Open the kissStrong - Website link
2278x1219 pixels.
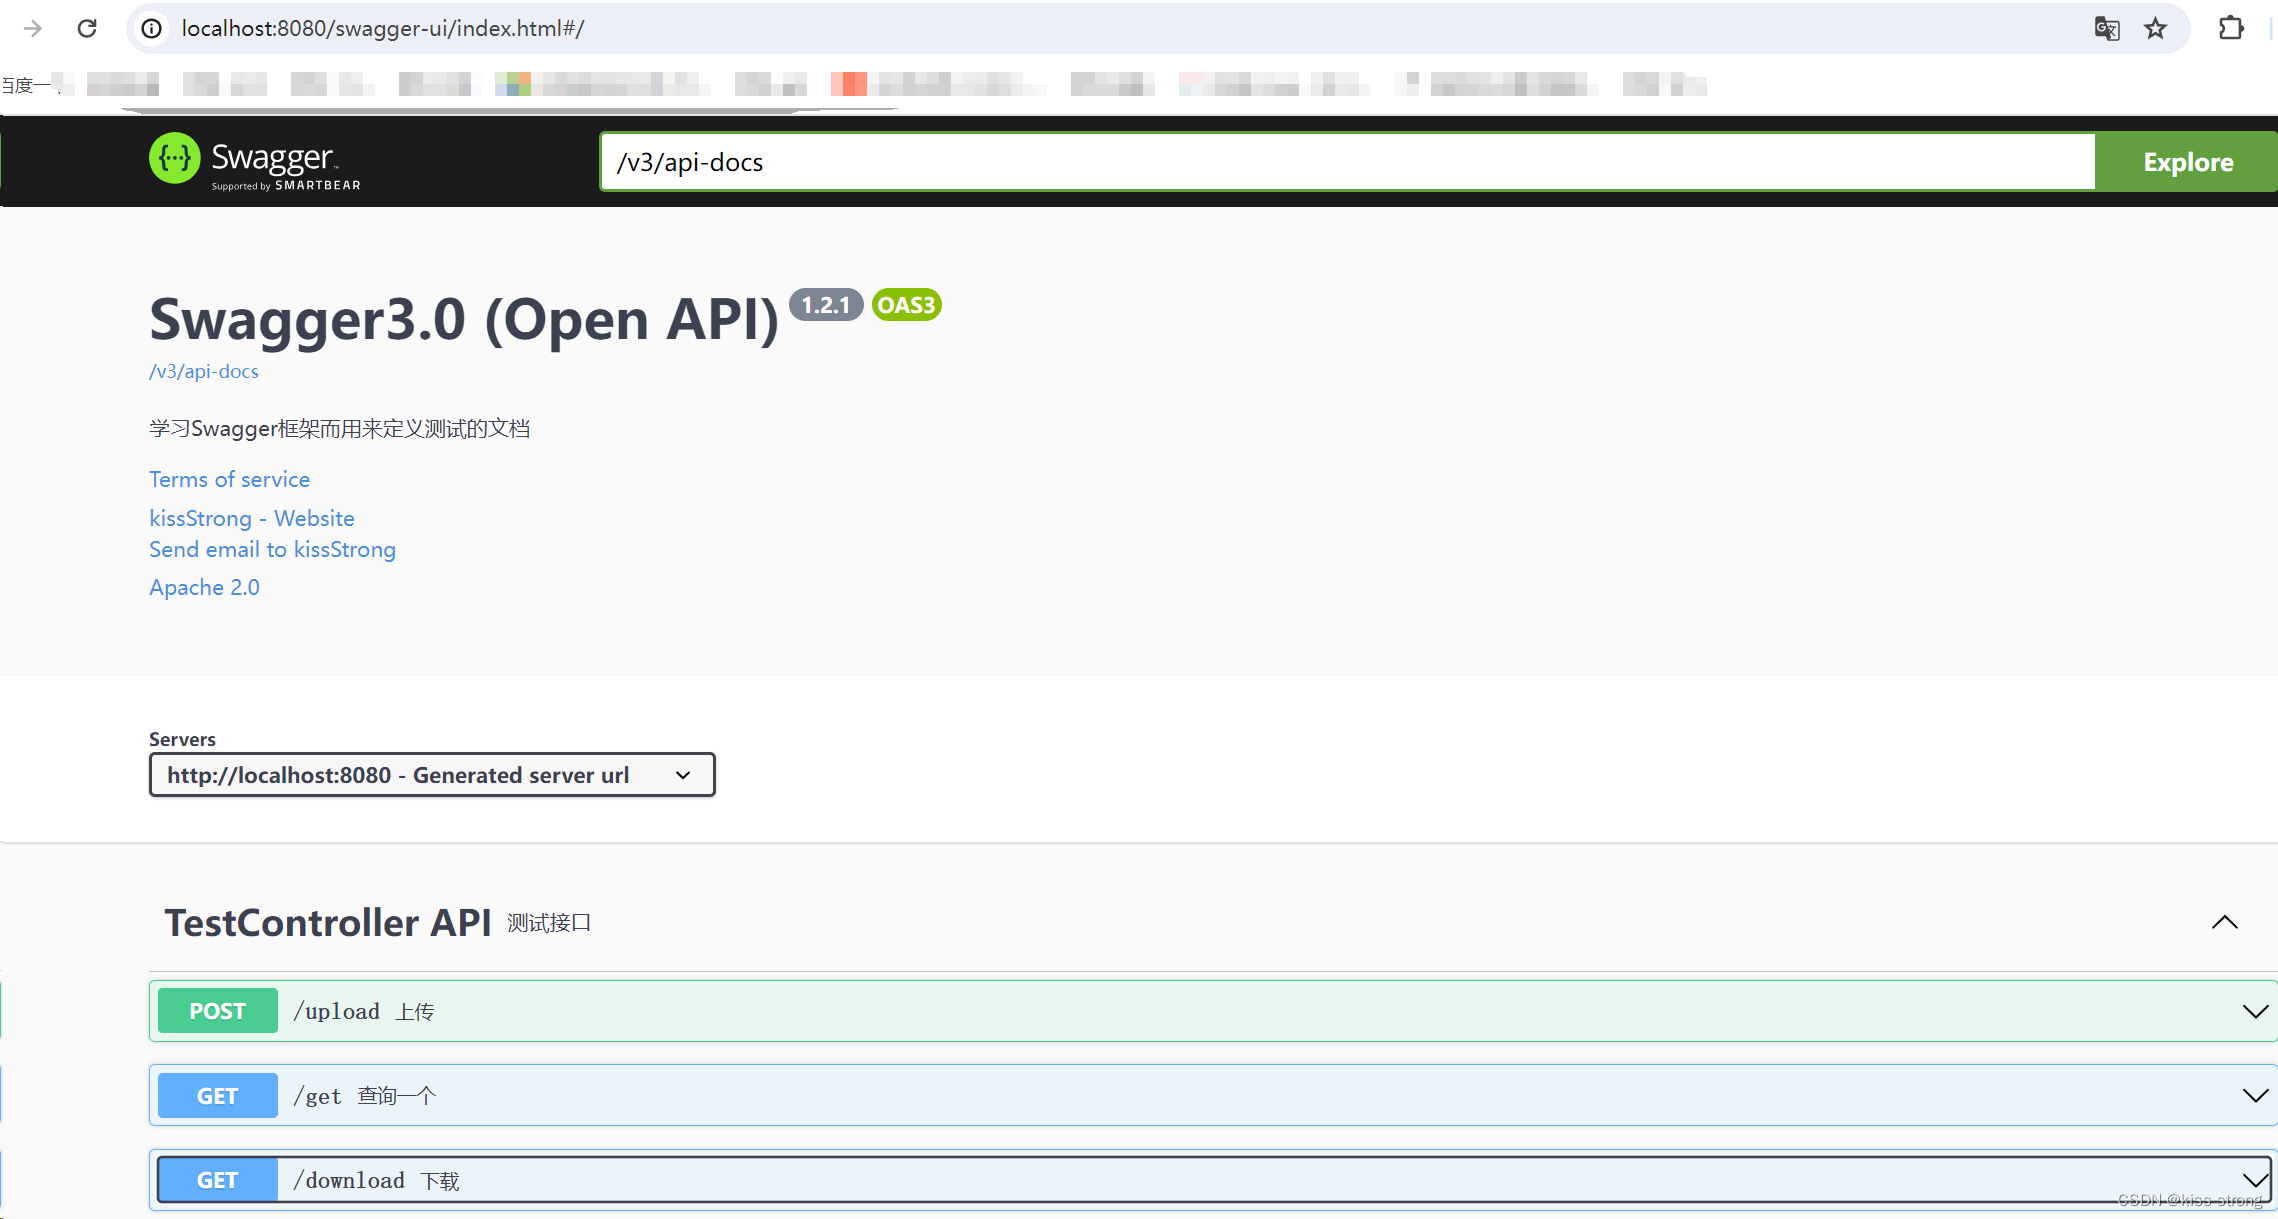(x=251, y=518)
